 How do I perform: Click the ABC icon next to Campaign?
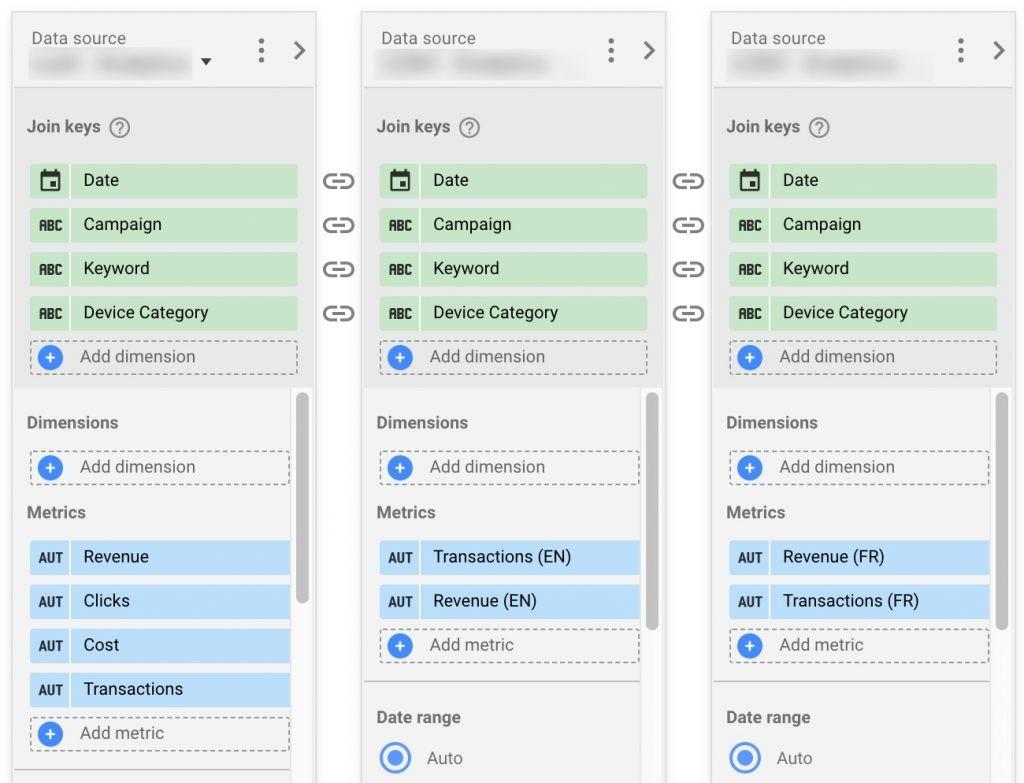point(49,224)
